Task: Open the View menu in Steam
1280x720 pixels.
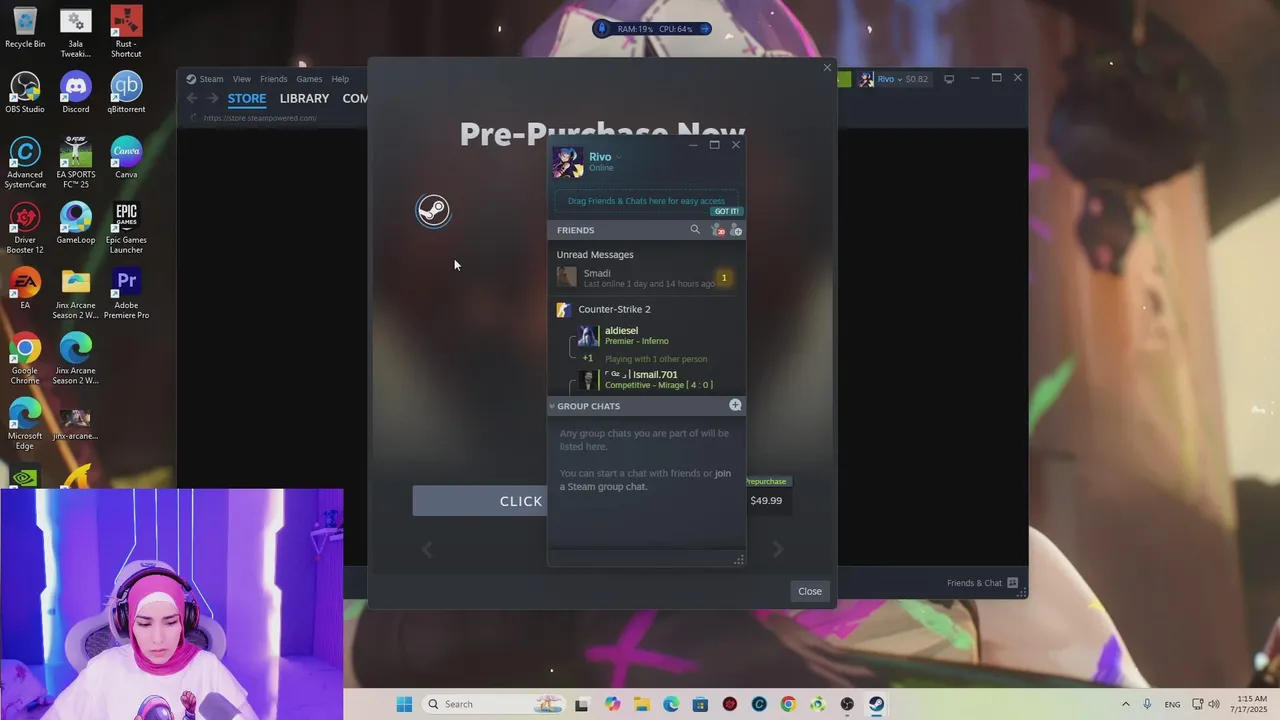Action: coord(242,79)
